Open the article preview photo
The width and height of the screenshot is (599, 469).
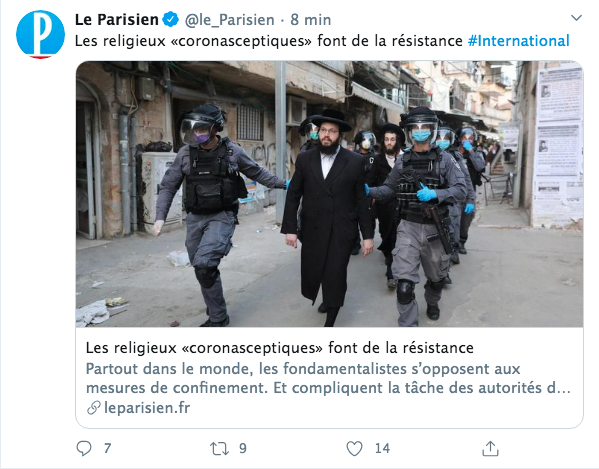click(329, 194)
